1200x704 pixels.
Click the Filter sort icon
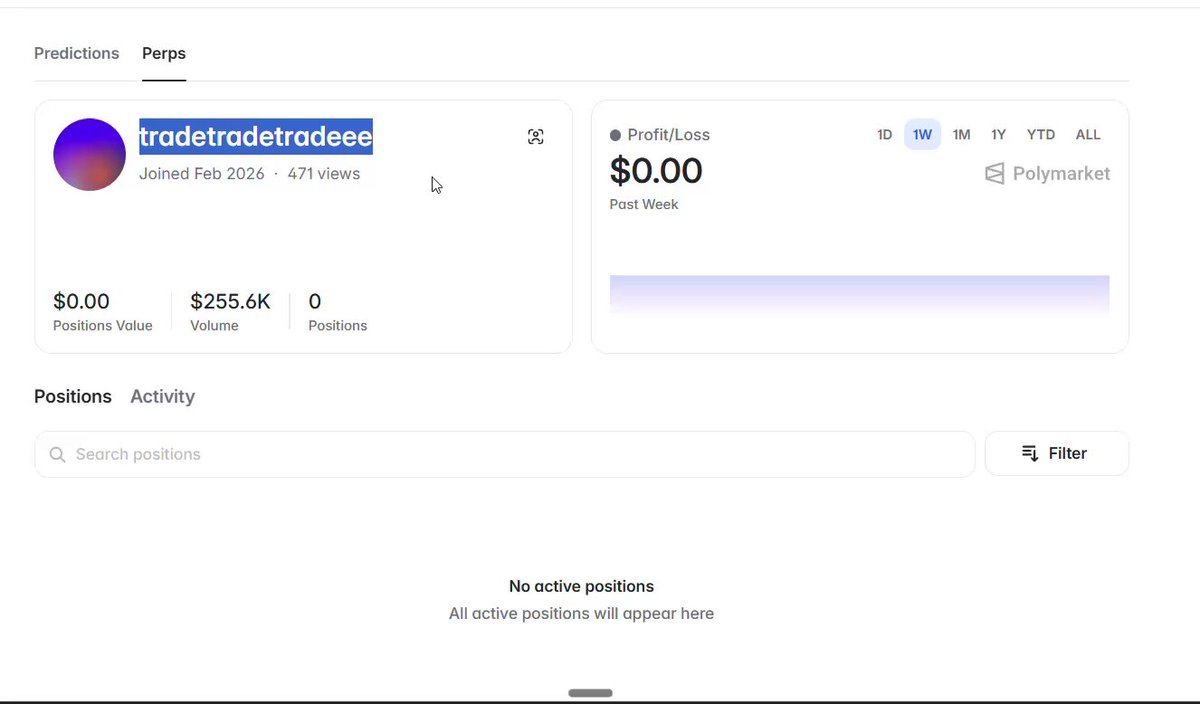click(x=1030, y=454)
